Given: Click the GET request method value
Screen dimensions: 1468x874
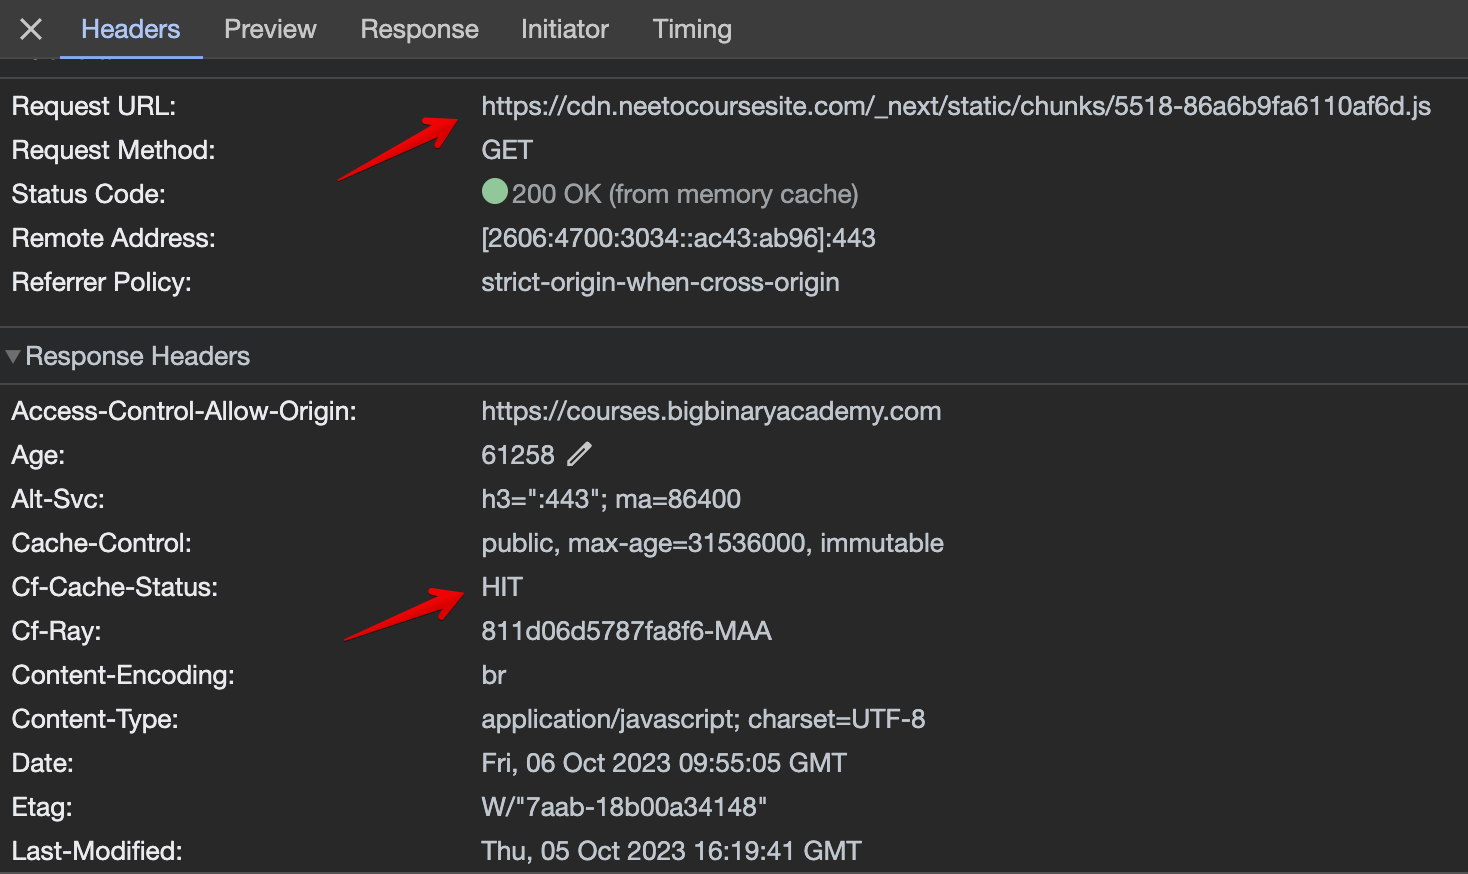Looking at the screenshot, I should coord(506,149).
